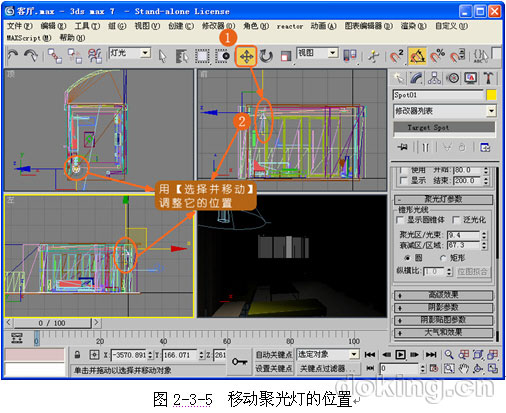Open the 文件 File menu
506x413 pixels.
(x=20, y=26)
